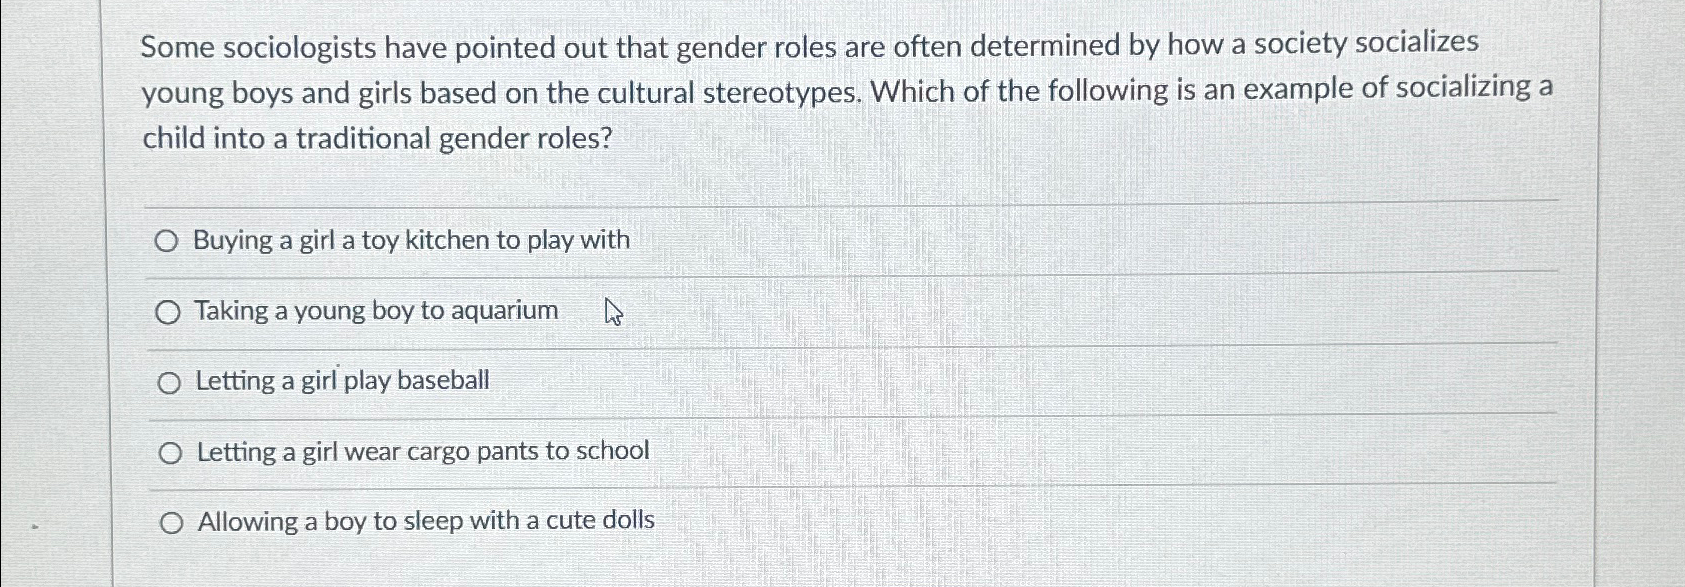Click the word 'stereotypes' in the question text
The image size is (1685, 587).
(x=781, y=94)
